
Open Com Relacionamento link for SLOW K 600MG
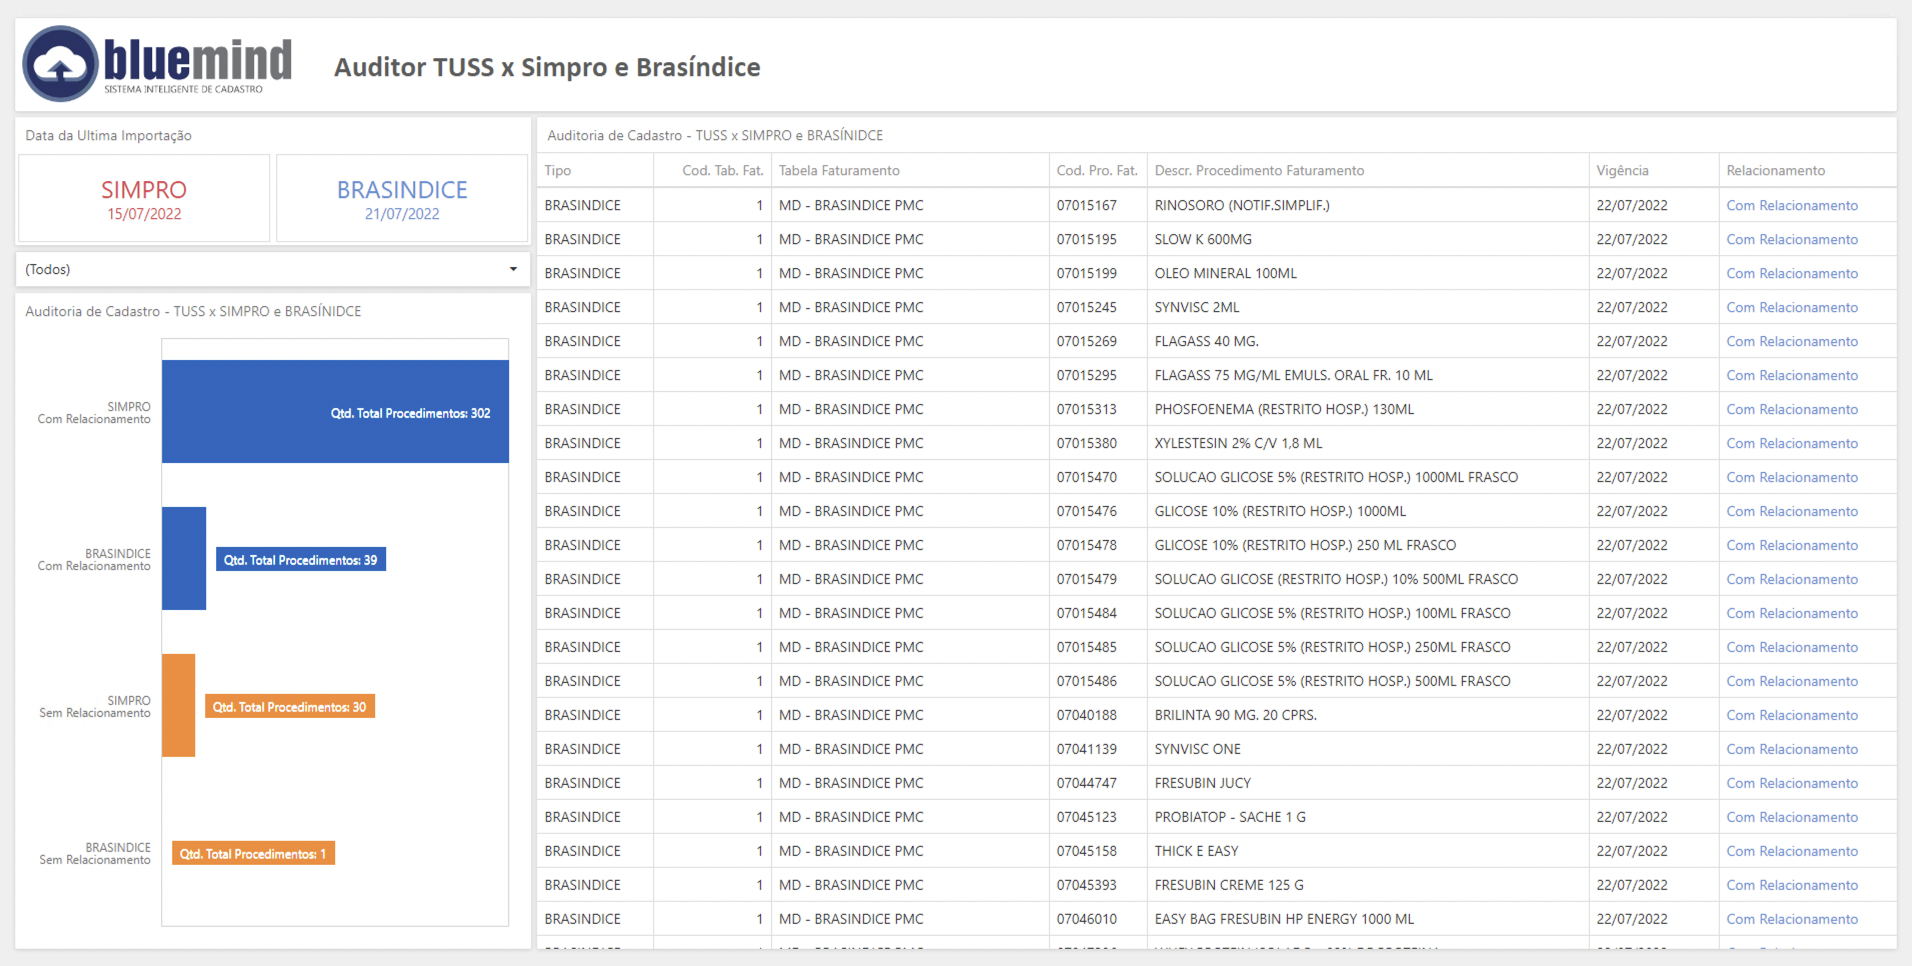(1792, 239)
